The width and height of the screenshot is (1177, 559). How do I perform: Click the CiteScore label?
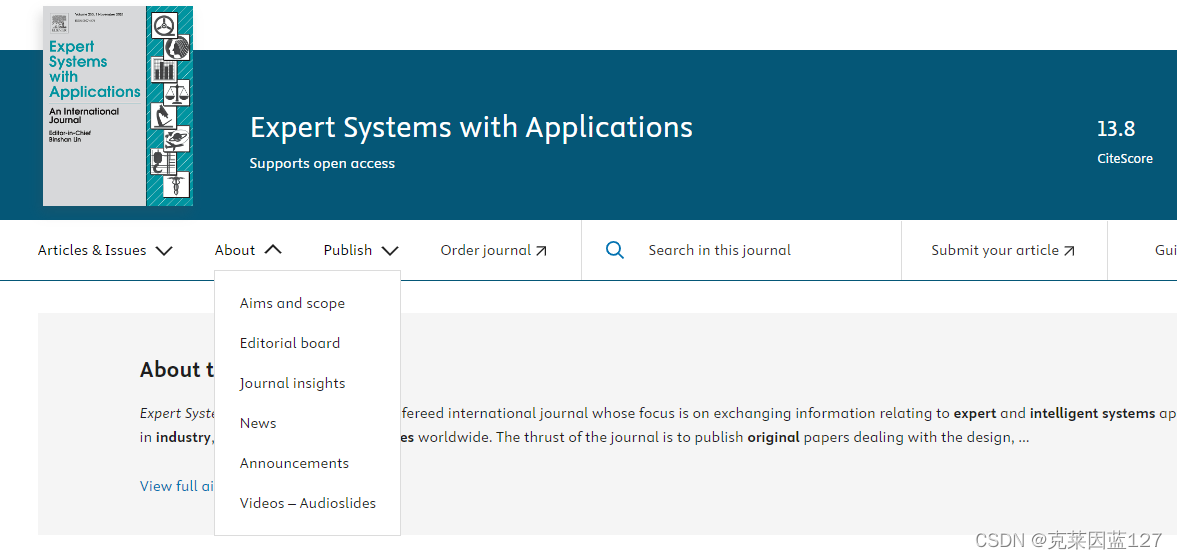pyautogui.click(x=1124, y=158)
